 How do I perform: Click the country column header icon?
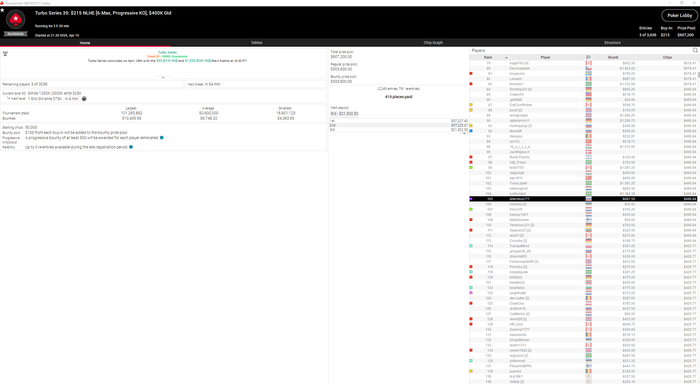[x=588, y=57]
